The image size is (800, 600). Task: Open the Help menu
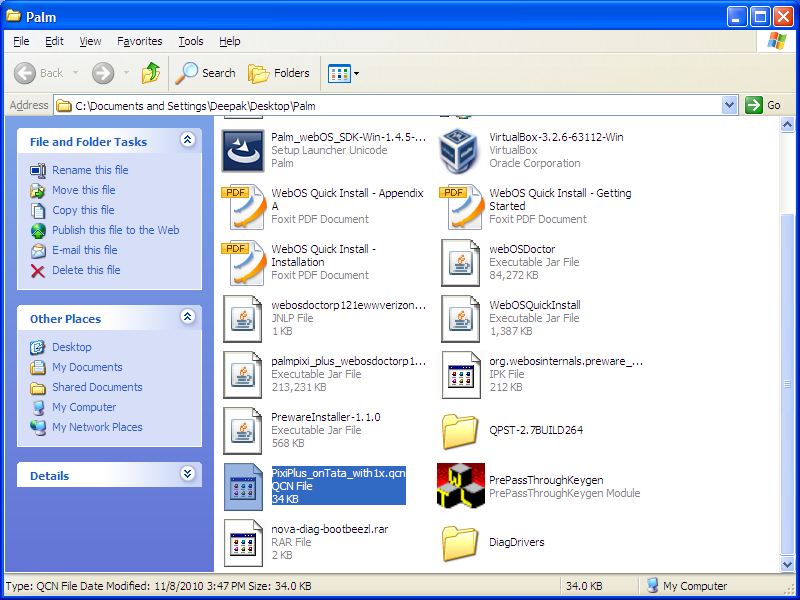(x=230, y=41)
